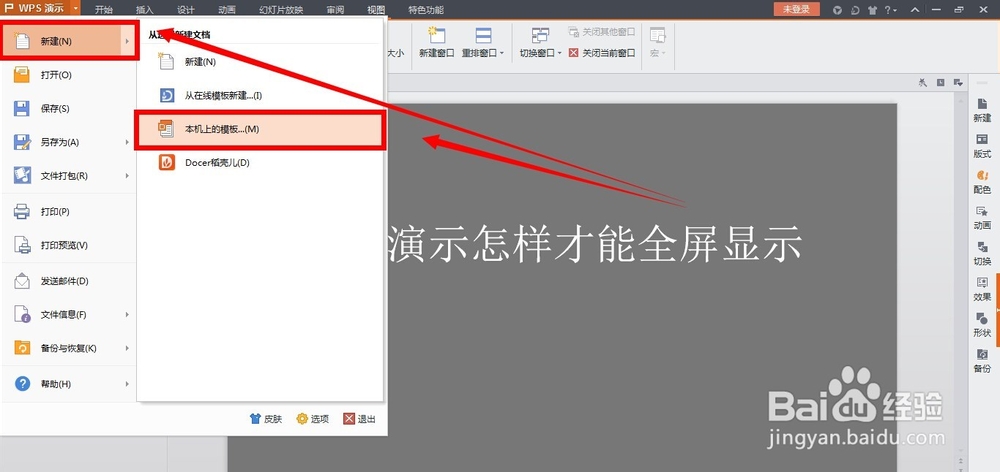Click the 退出 exit button
This screenshot has height=472, width=1000.
360,419
